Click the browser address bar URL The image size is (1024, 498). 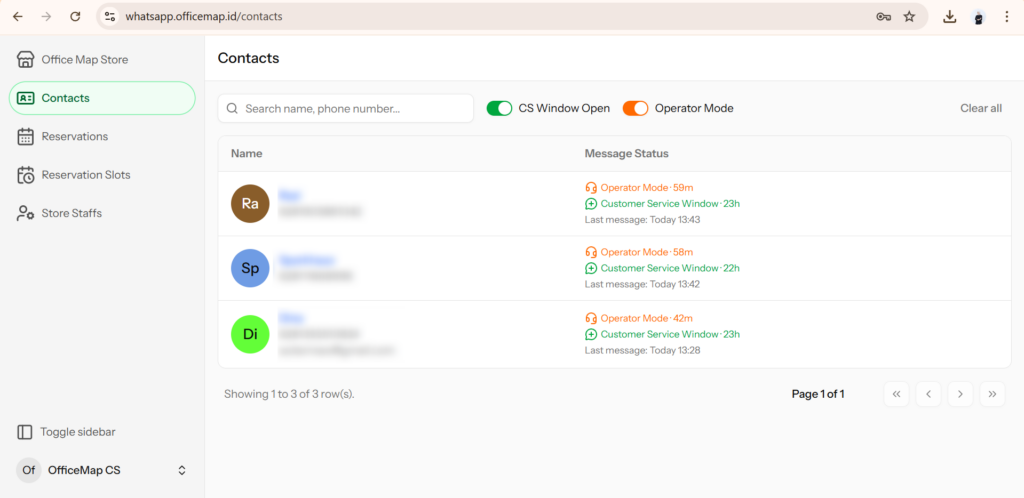pyautogui.click(x=204, y=16)
